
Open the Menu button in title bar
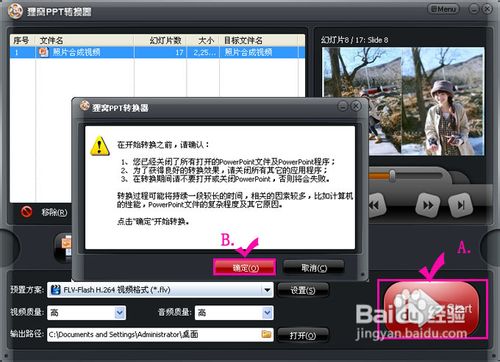(x=443, y=9)
